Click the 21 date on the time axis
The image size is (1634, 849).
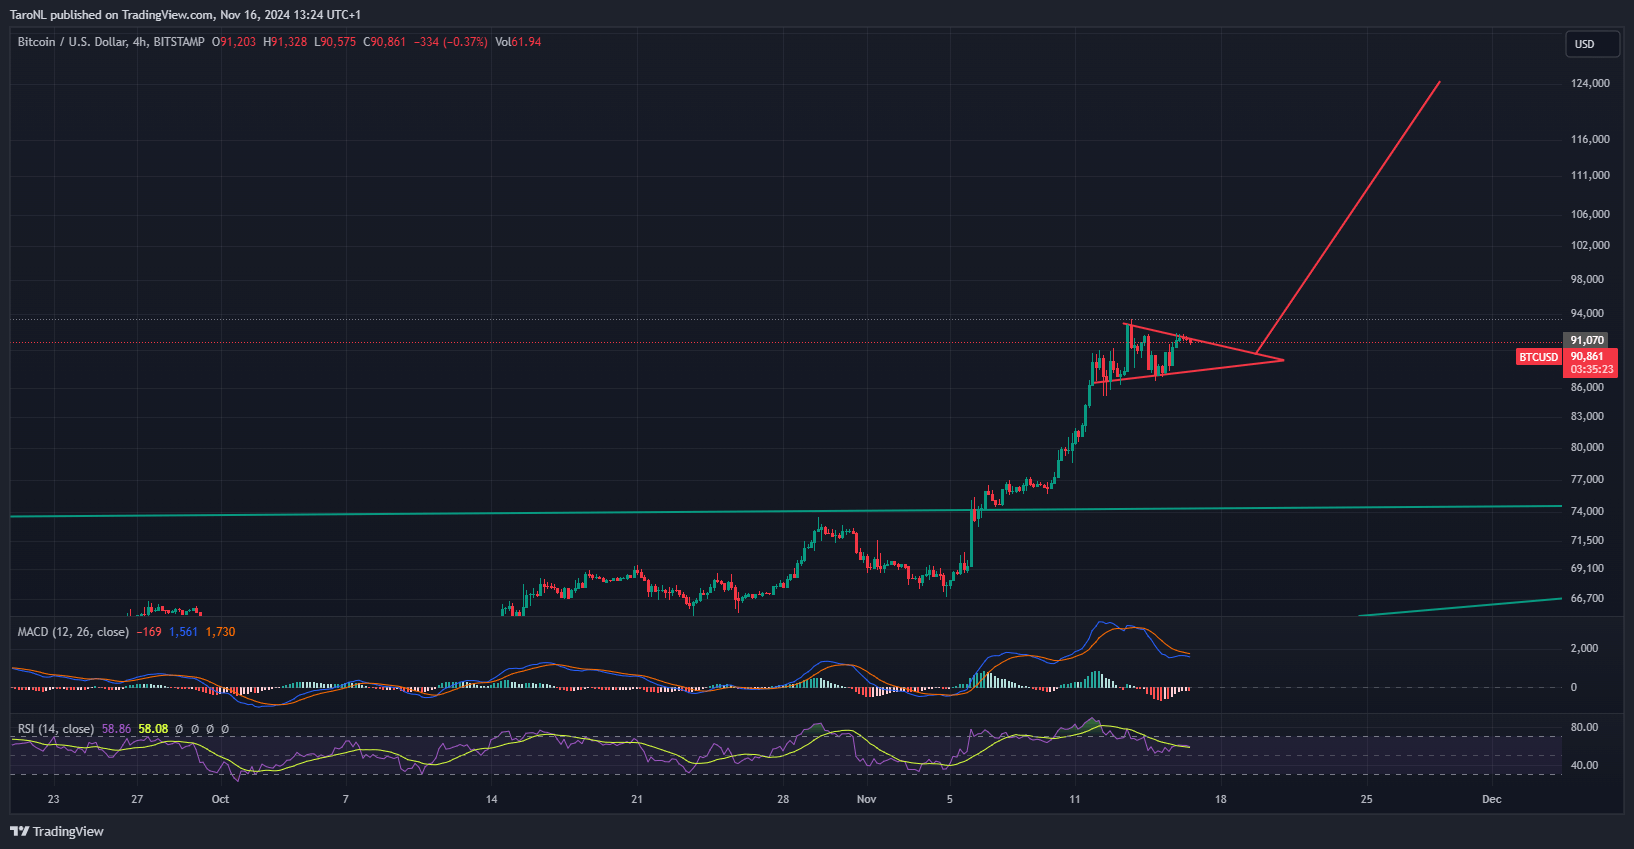637,799
